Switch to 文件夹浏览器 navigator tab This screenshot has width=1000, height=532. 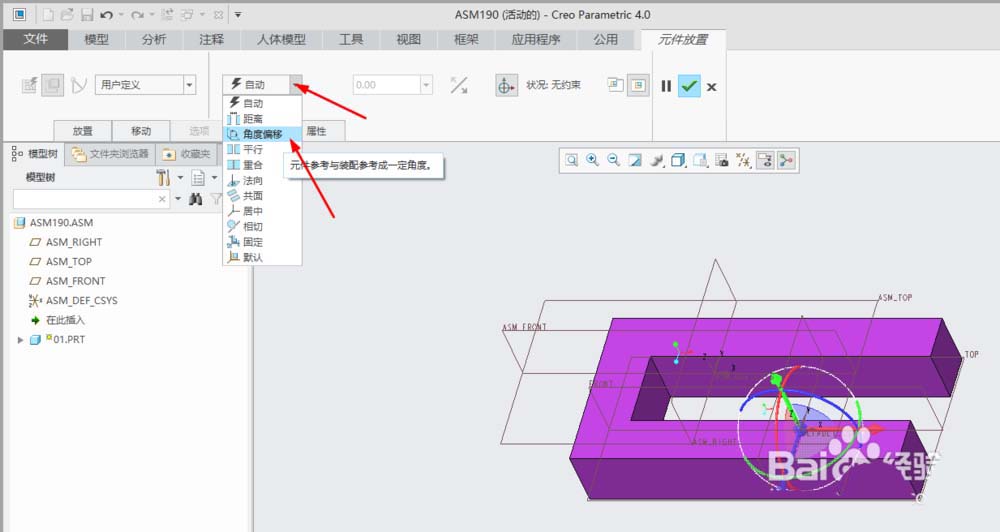tap(110, 154)
